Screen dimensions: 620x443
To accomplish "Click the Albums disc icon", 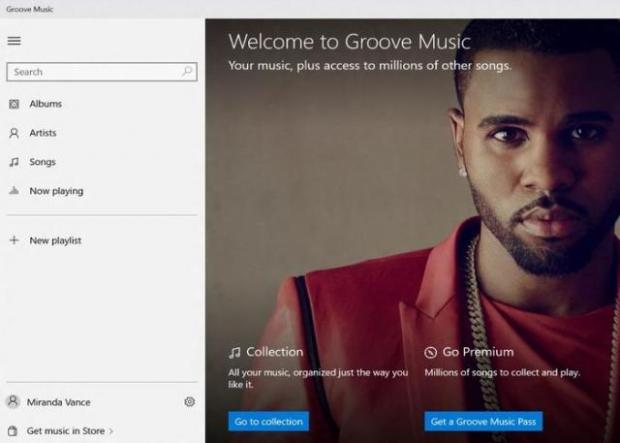I will pos(14,104).
